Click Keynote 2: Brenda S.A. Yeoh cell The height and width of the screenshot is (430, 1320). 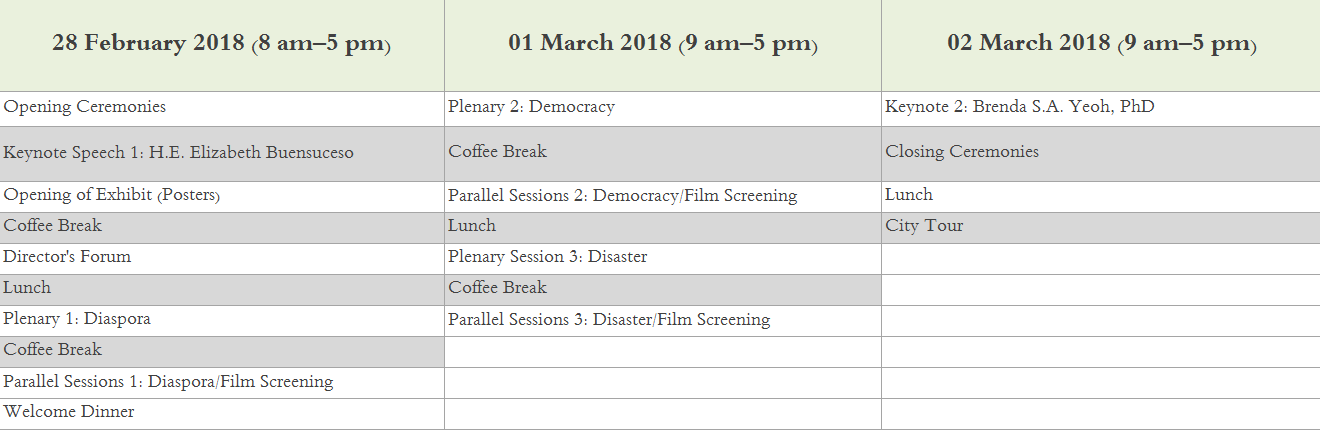point(1101,108)
